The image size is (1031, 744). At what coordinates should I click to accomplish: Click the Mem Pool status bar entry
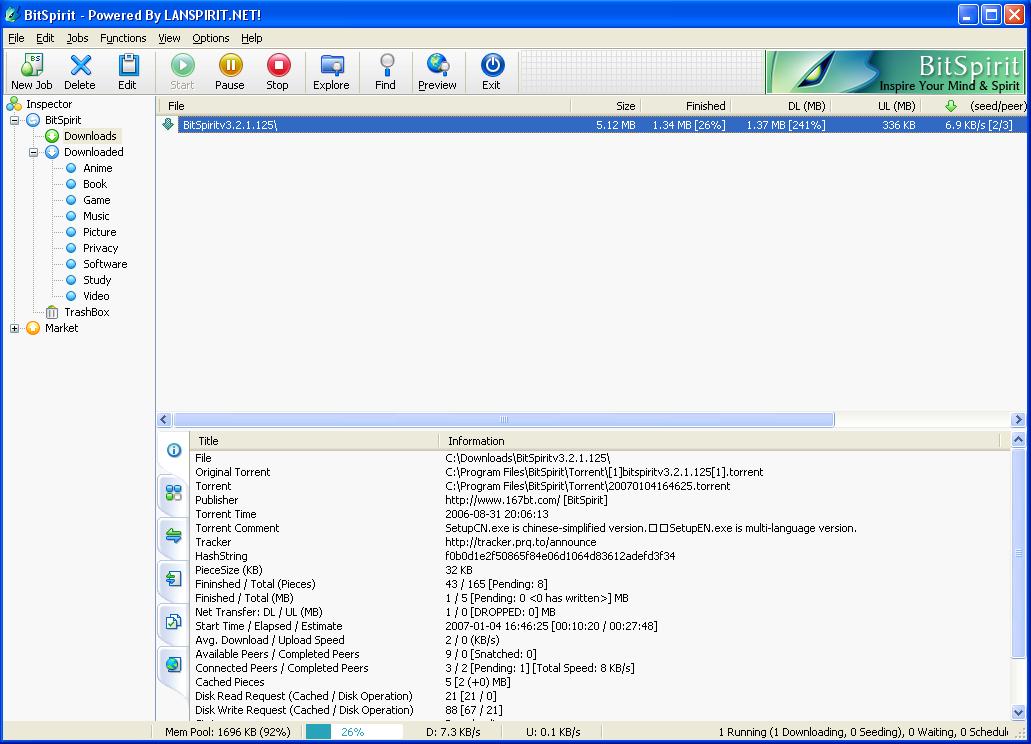tap(228, 732)
